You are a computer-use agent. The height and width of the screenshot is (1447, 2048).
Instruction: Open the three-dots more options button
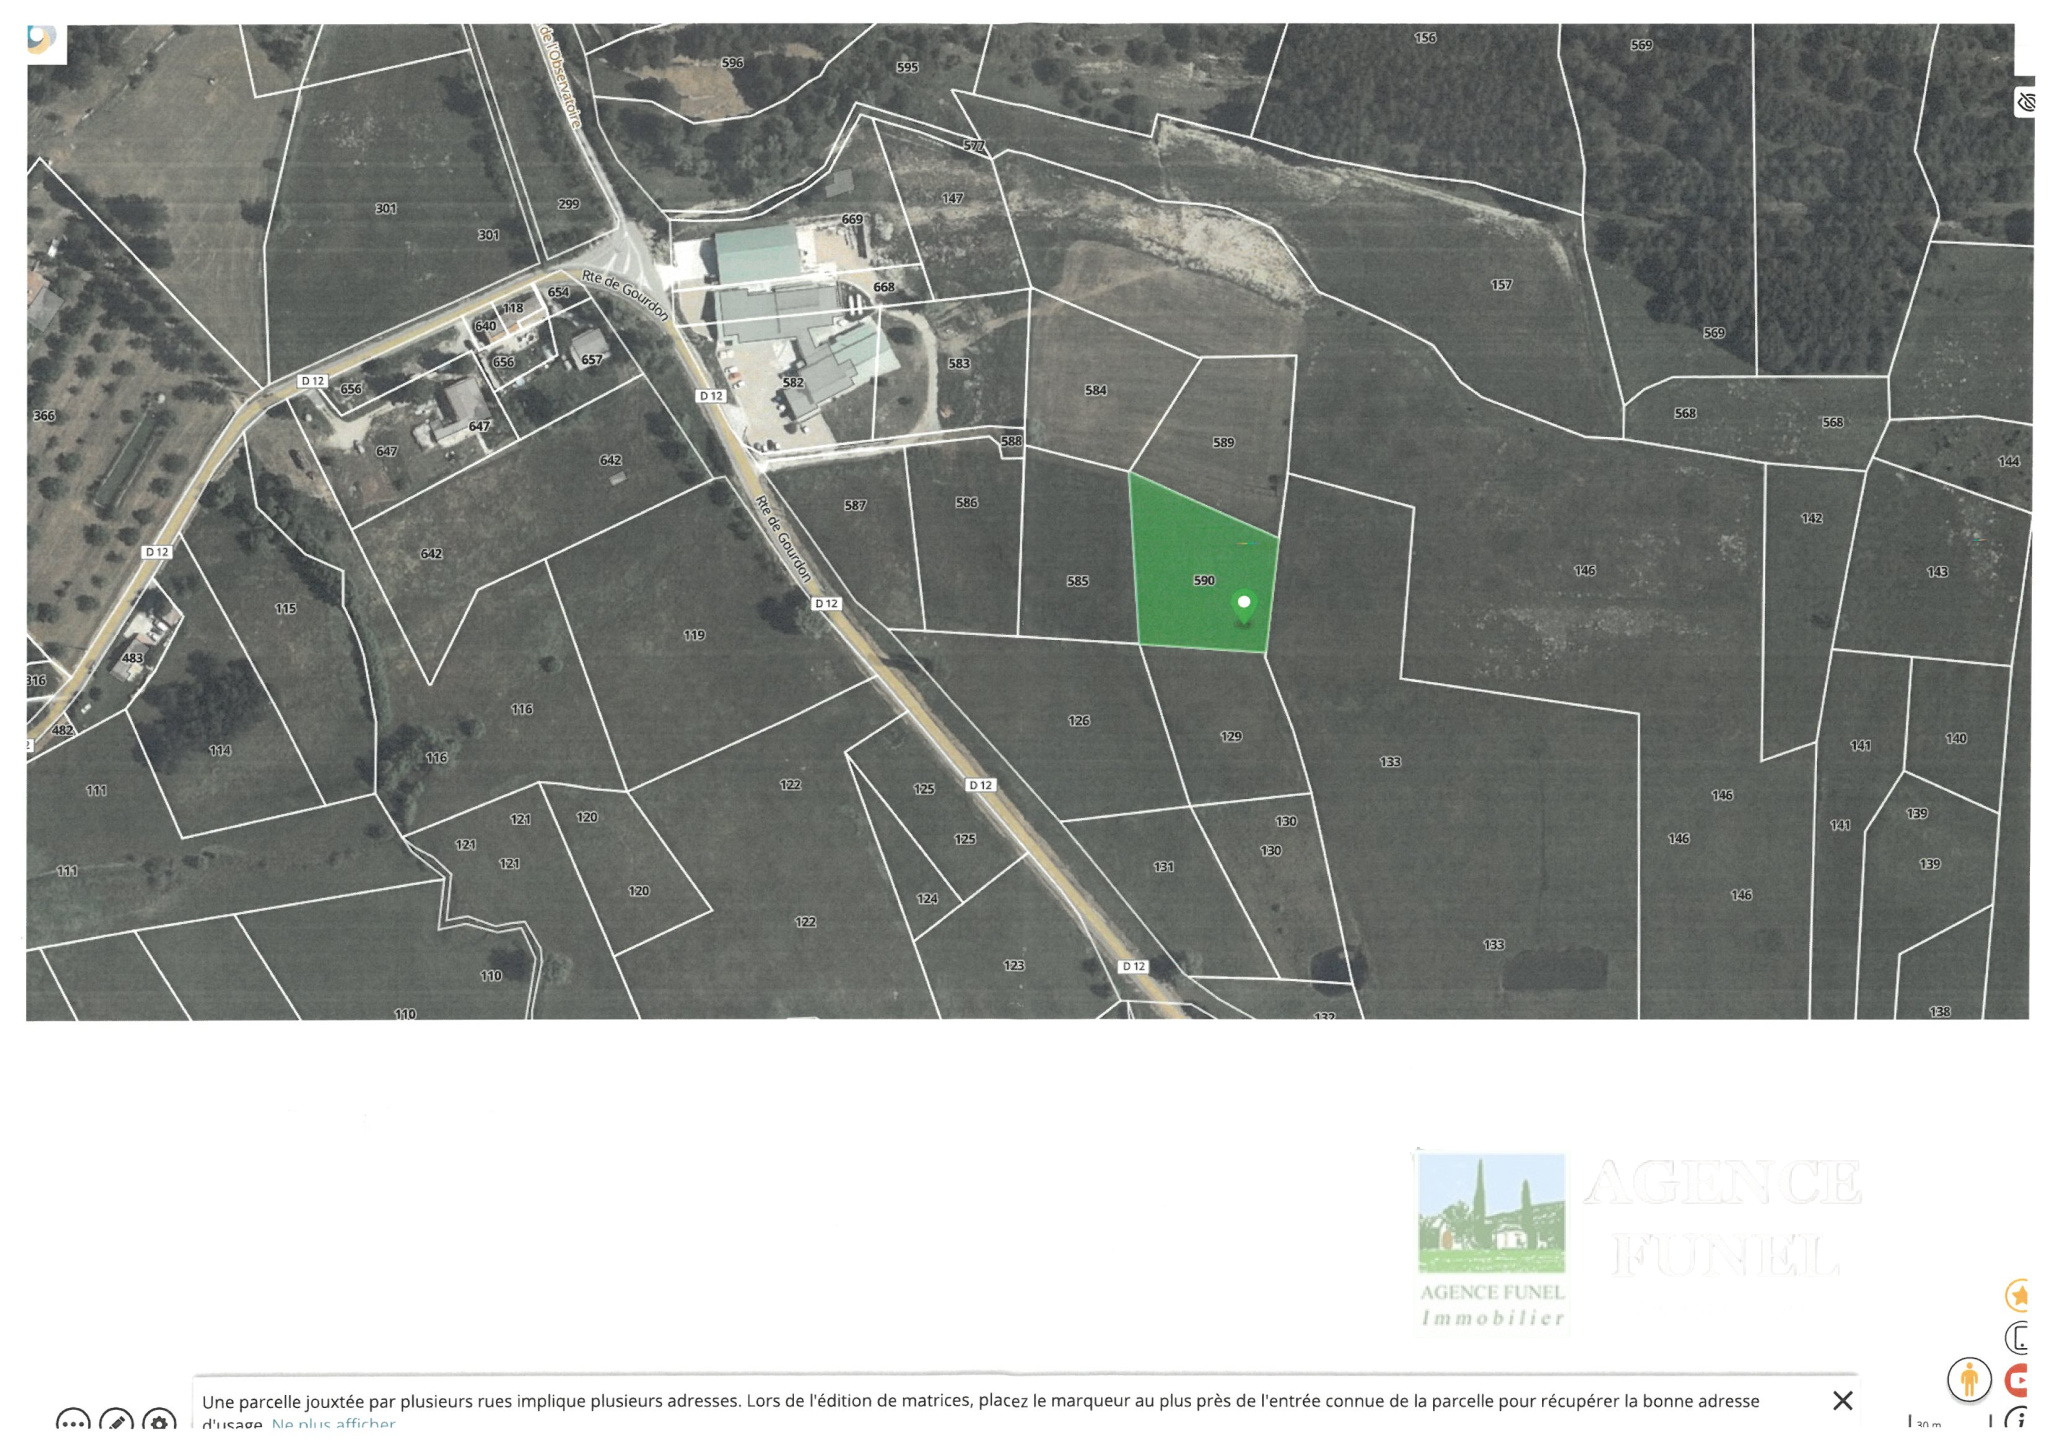click(x=73, y=1423)
